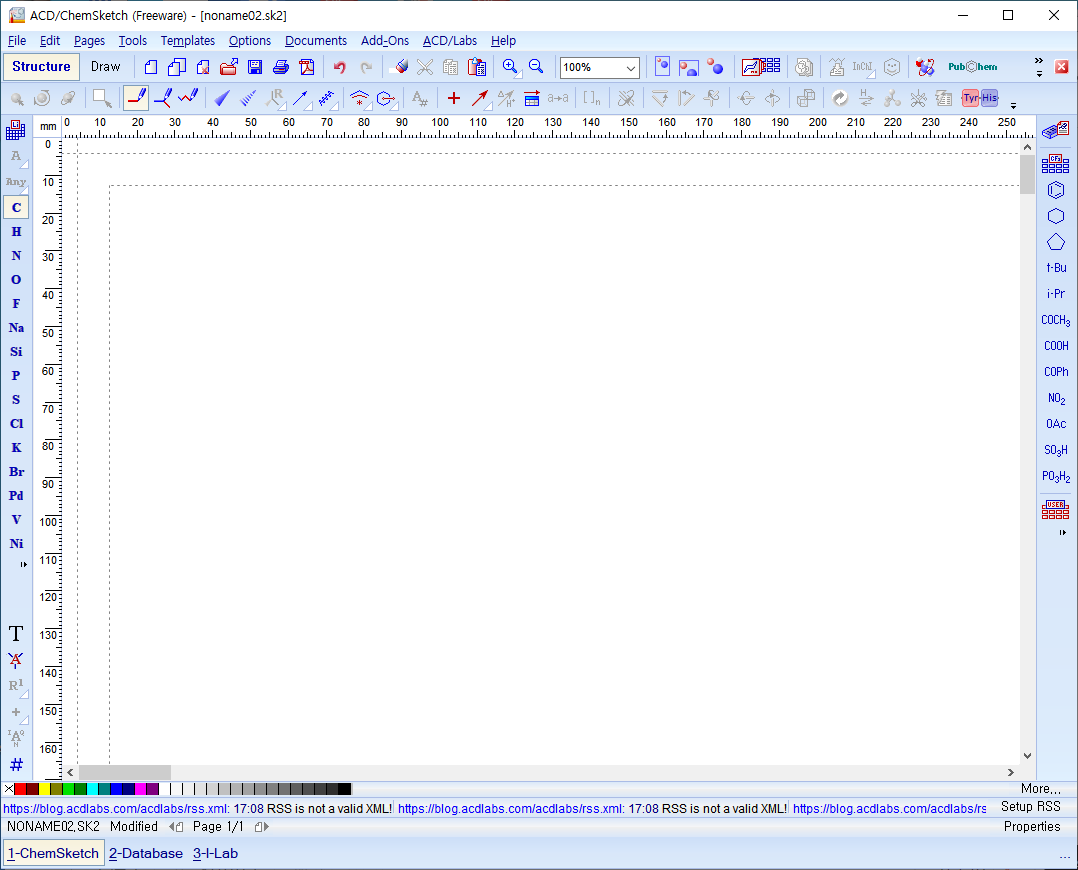The height and width of the screenshot is (870, 1078).
Task: Toggle the Draw Normal bond tool
Action: [135, 98]
